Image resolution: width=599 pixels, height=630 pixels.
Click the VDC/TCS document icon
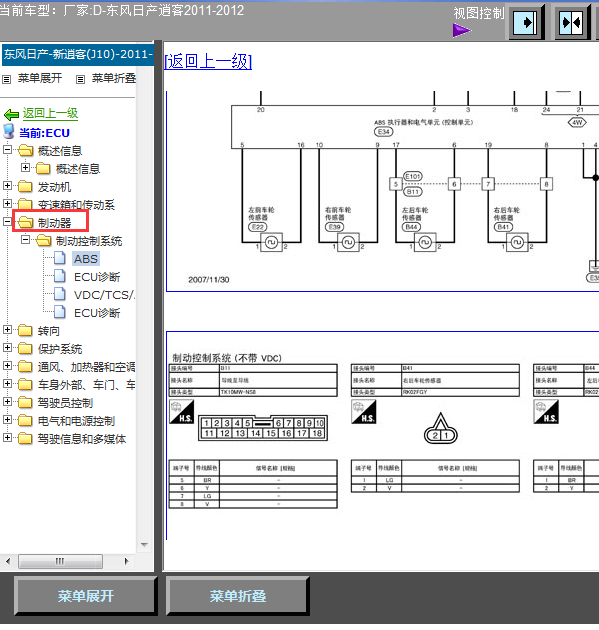coord(60,294)
